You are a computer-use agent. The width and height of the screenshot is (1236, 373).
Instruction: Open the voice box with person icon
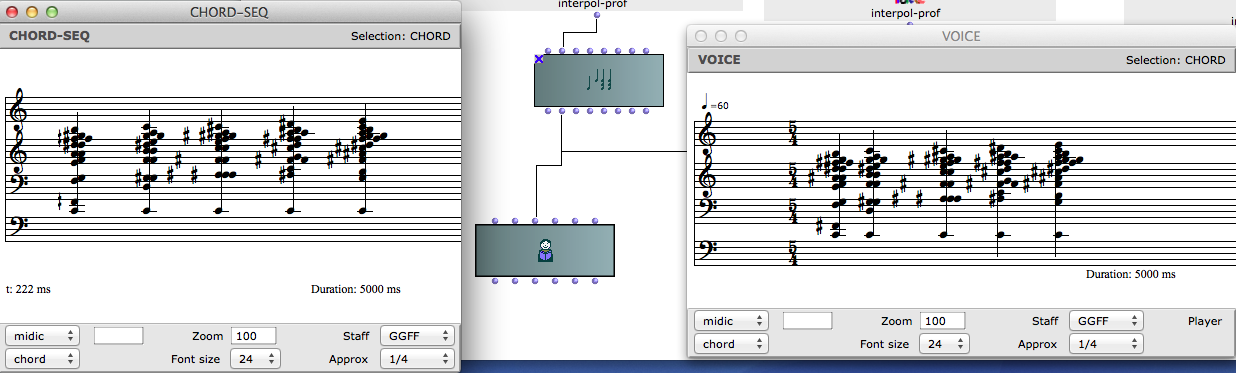545,250
